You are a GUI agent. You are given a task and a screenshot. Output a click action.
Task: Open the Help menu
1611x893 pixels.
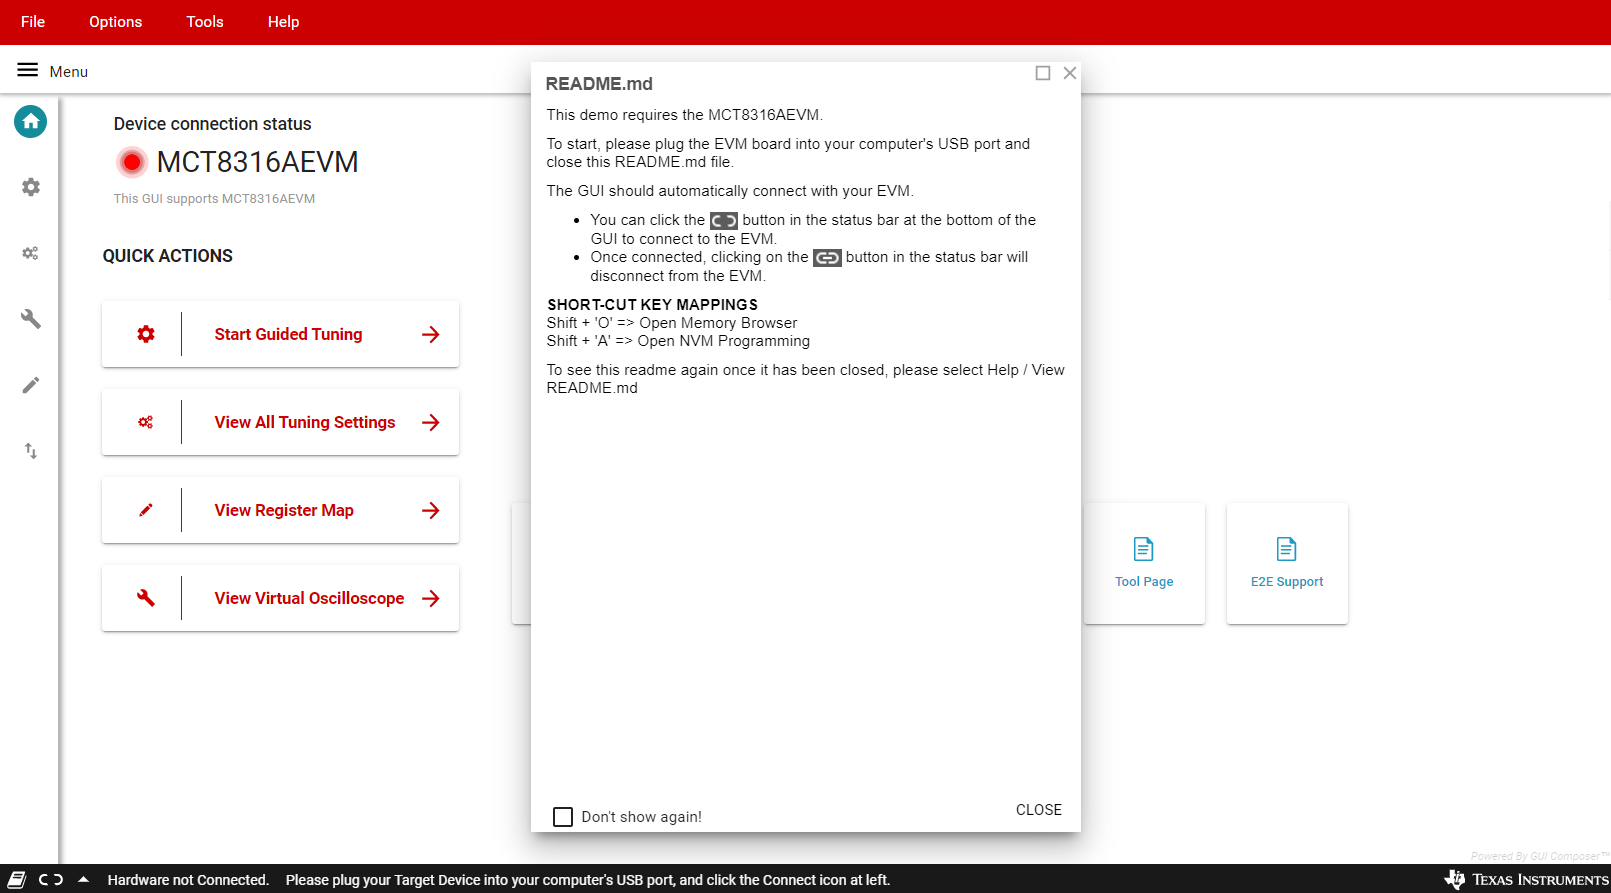[284, 22]
